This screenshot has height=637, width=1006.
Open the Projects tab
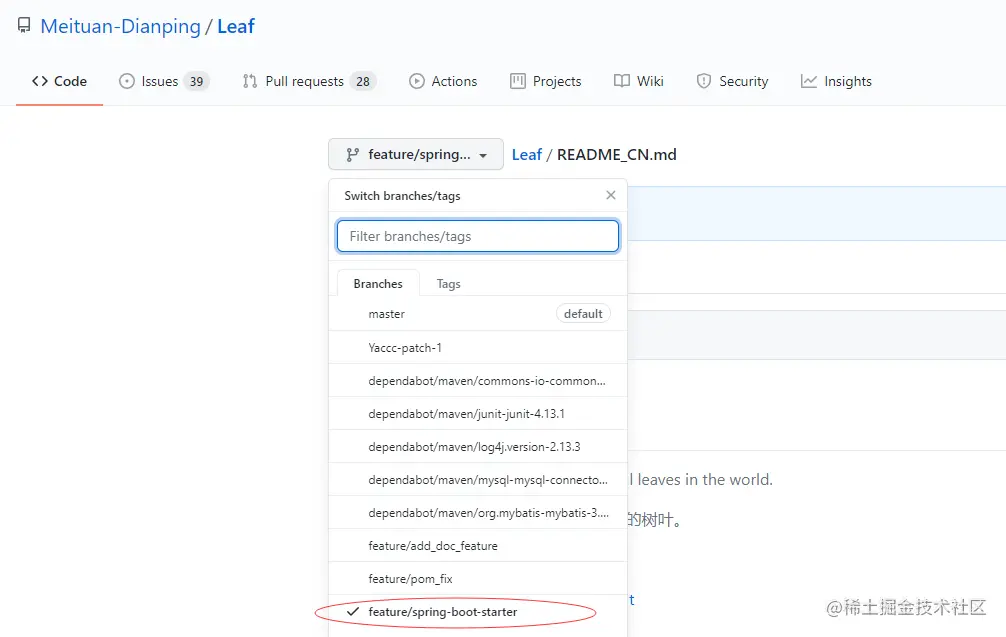point(546,81)
